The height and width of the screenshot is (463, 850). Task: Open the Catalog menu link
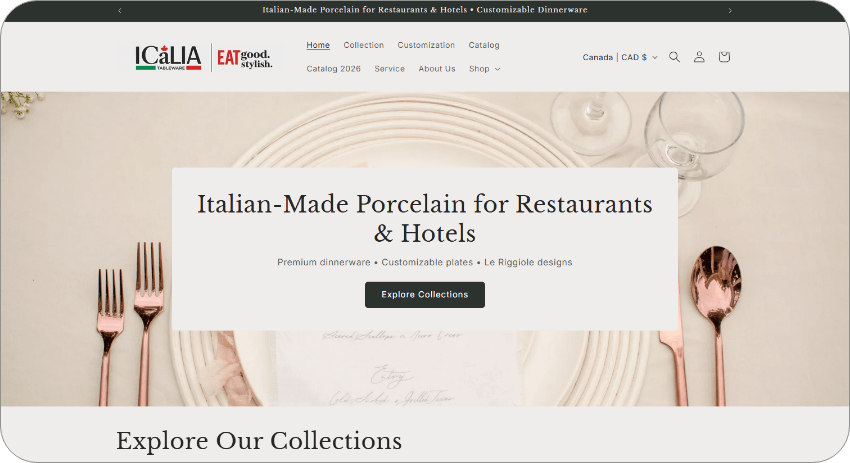pyautogui.click(x=484, y=45)
